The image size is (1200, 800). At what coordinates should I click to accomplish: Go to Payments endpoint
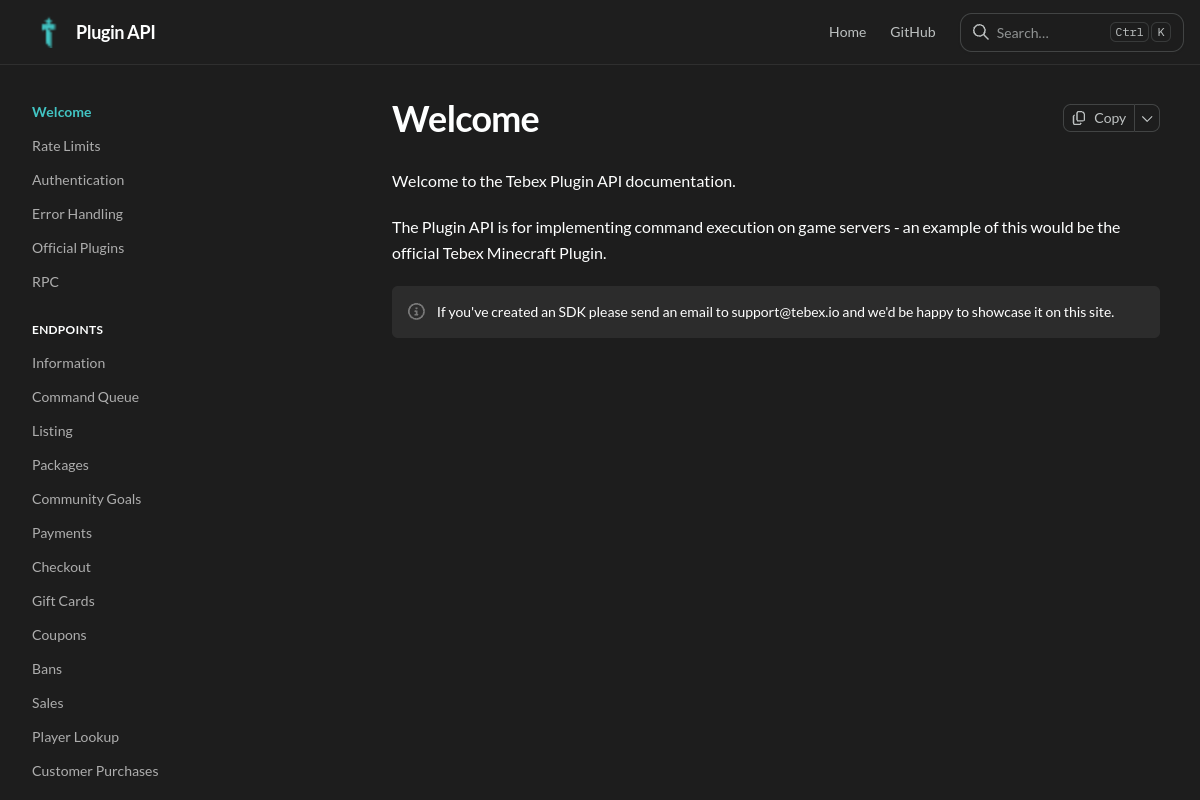coord(62,533)
